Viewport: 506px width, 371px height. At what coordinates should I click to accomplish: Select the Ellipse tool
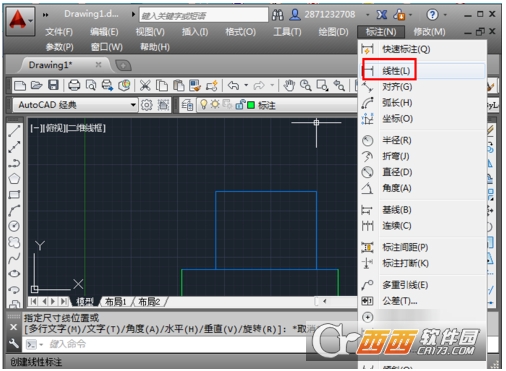(14, 274)
